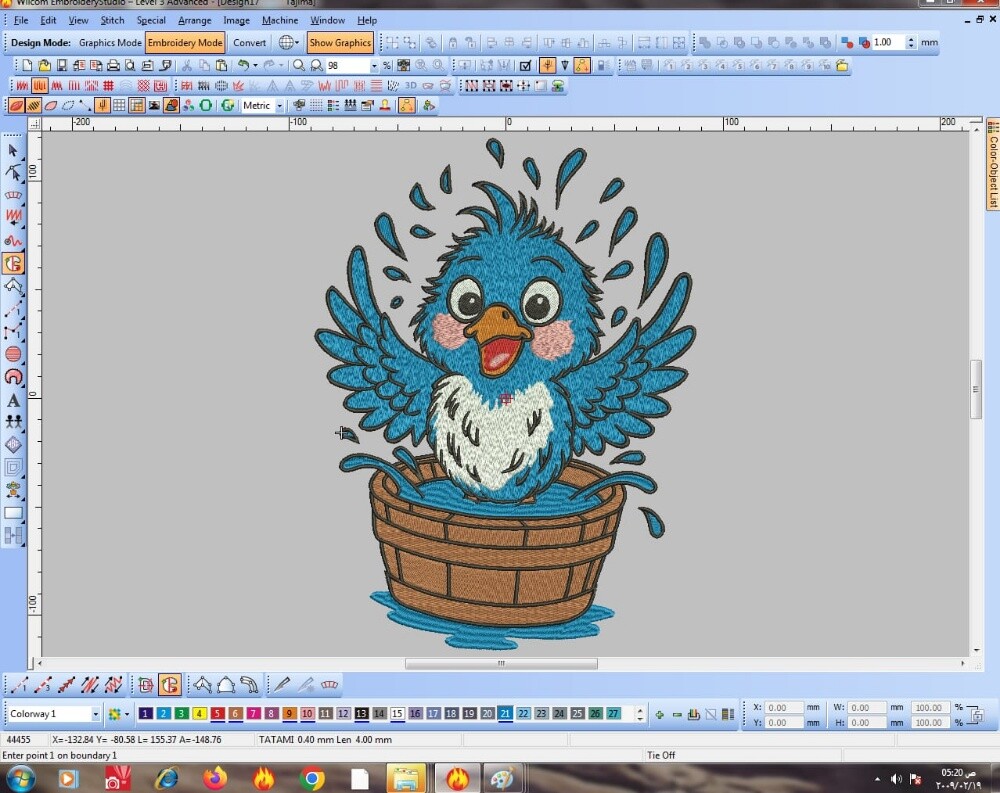This screenshot has height=793, width=1000.
Task: Pick the Lettering 'A' tool
Action: (x=13, y=401)
